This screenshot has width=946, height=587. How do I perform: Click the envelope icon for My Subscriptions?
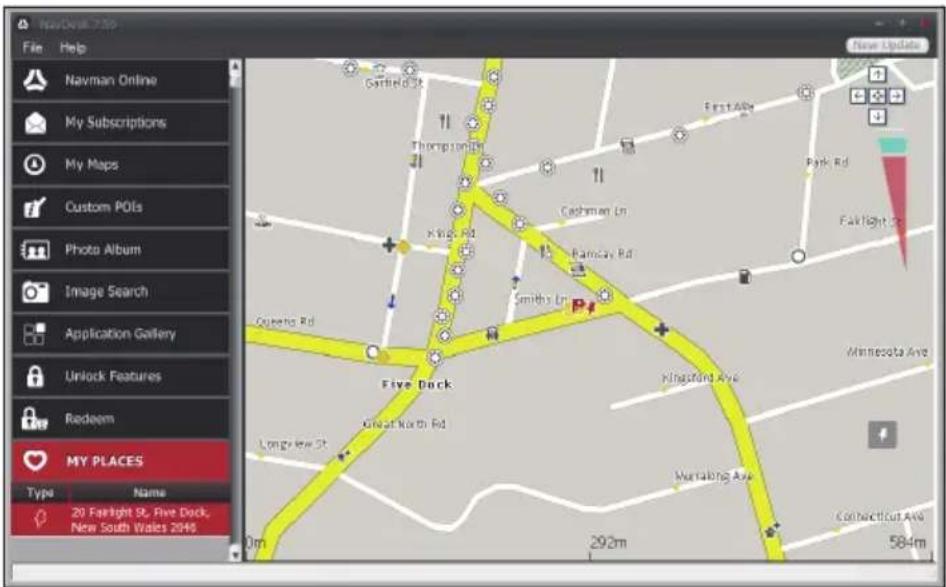click(35, 122)
